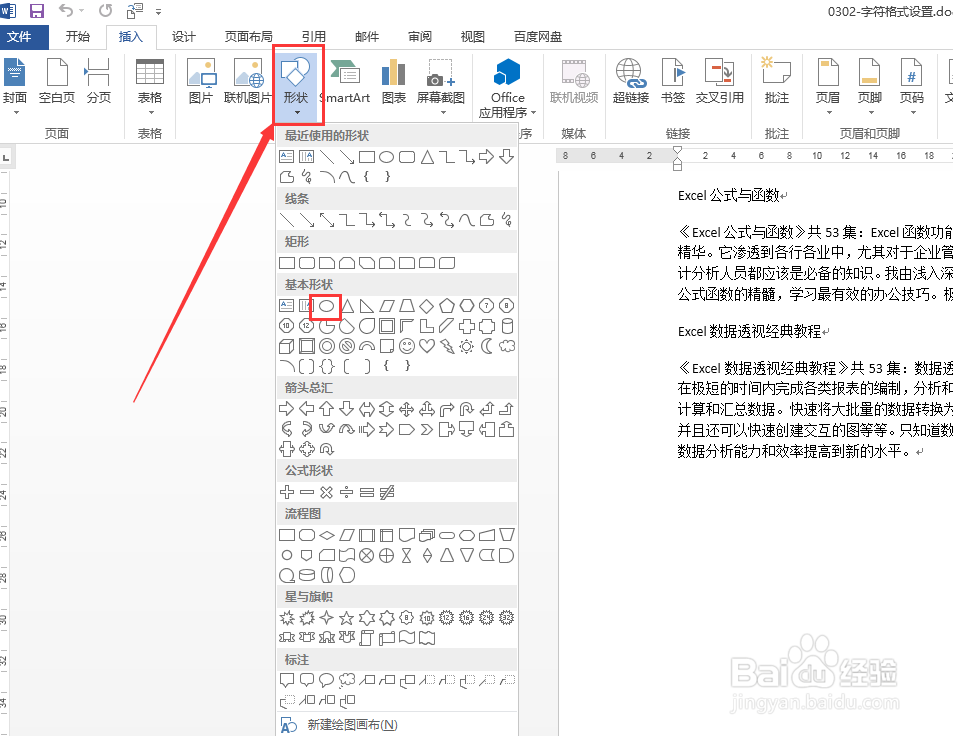Switch to the Page Layout (页面布局) tab
Image resolution: width=953 pixels, height=736 pixels.
tap(249, 36)
